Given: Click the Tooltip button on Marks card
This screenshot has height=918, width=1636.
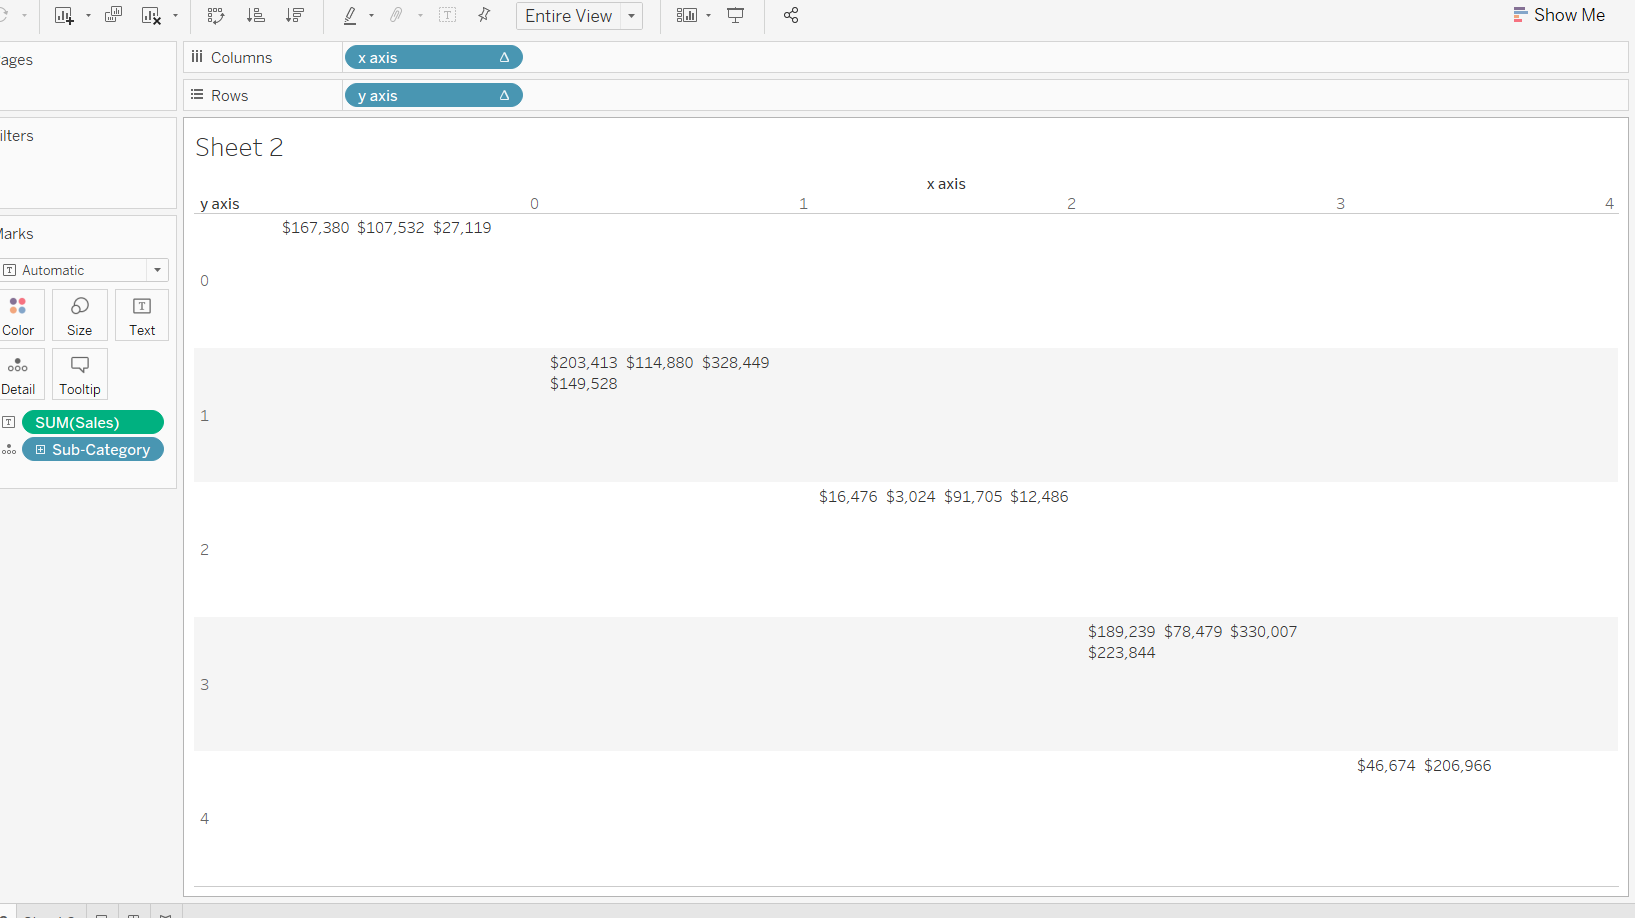Looking at the screenshot, I should click(79, 373).
